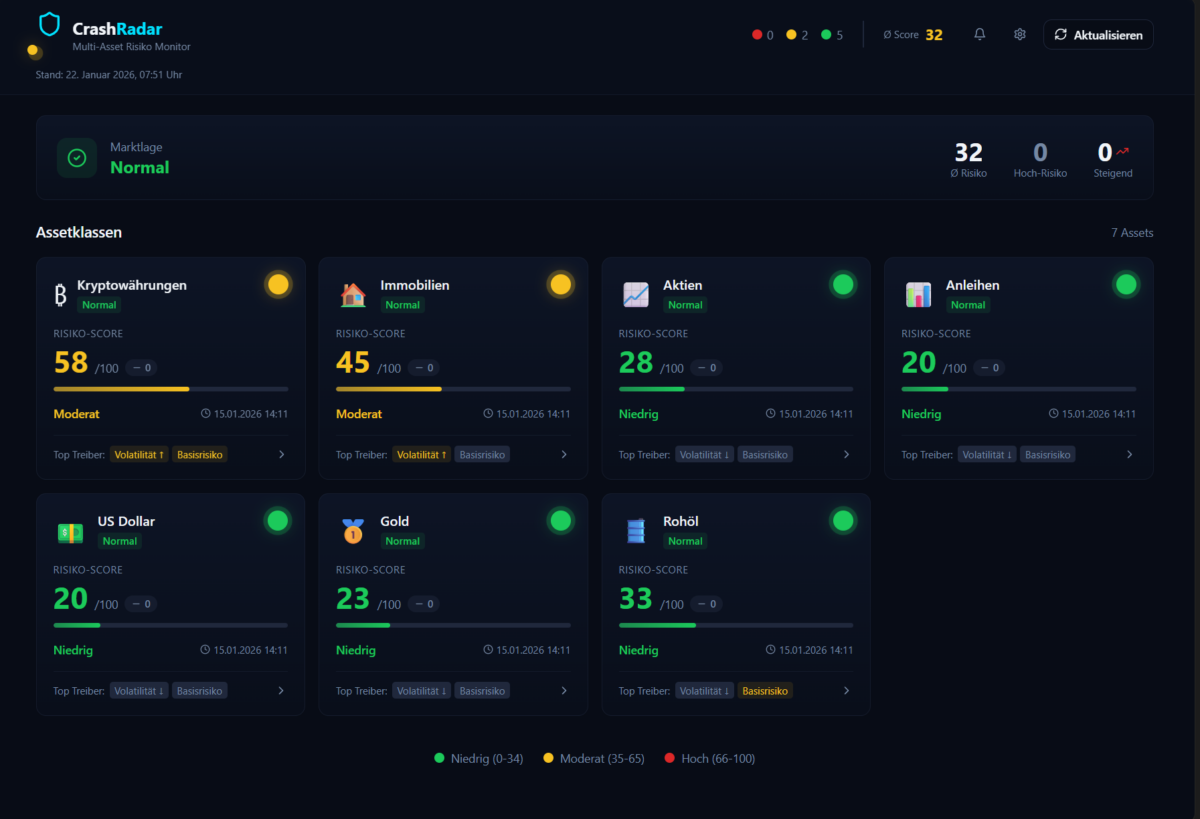Expand Kryptowährungen details with chevron arrow
The height and width of the screenshot is (819, 1200).
tap(281, 454)
